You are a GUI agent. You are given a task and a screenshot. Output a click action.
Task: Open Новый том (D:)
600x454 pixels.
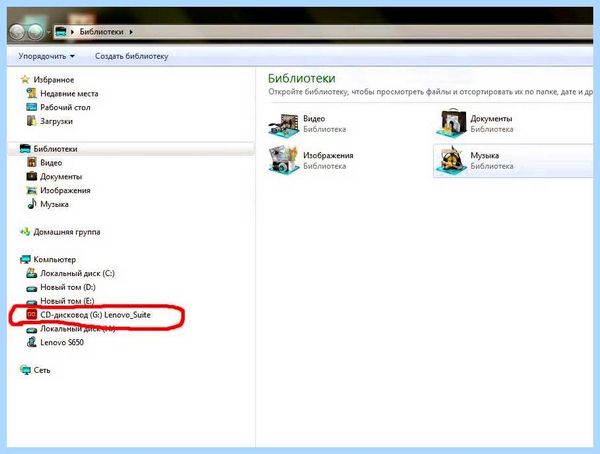pos(68,287)
